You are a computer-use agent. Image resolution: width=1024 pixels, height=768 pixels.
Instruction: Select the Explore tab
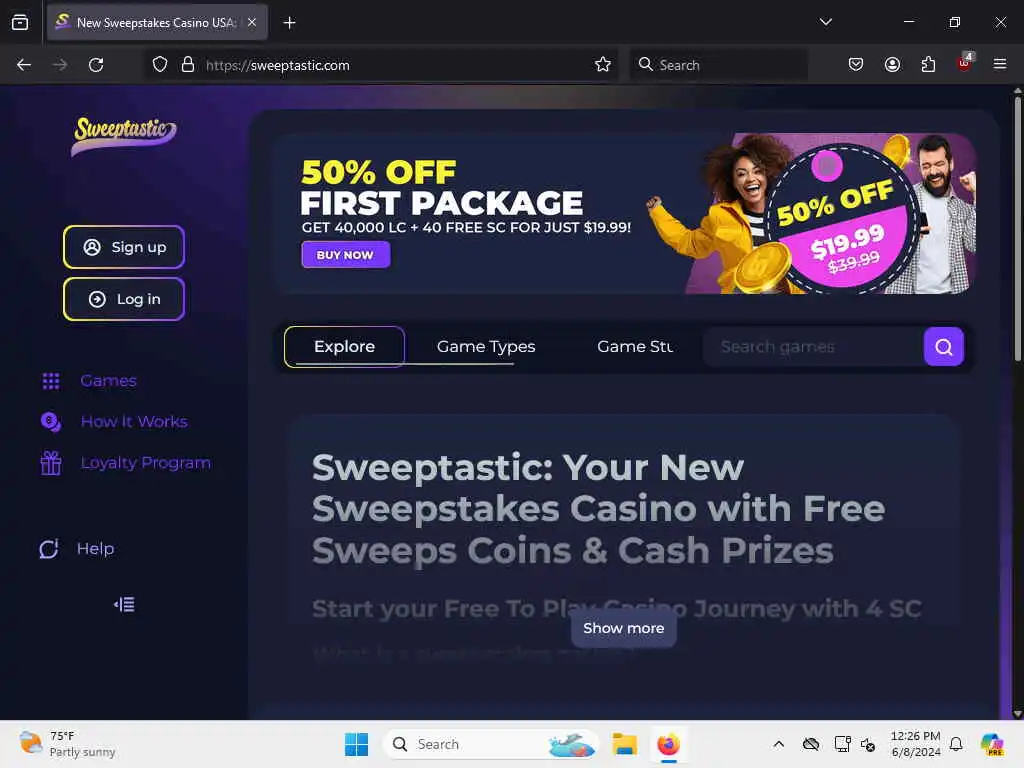344,347
